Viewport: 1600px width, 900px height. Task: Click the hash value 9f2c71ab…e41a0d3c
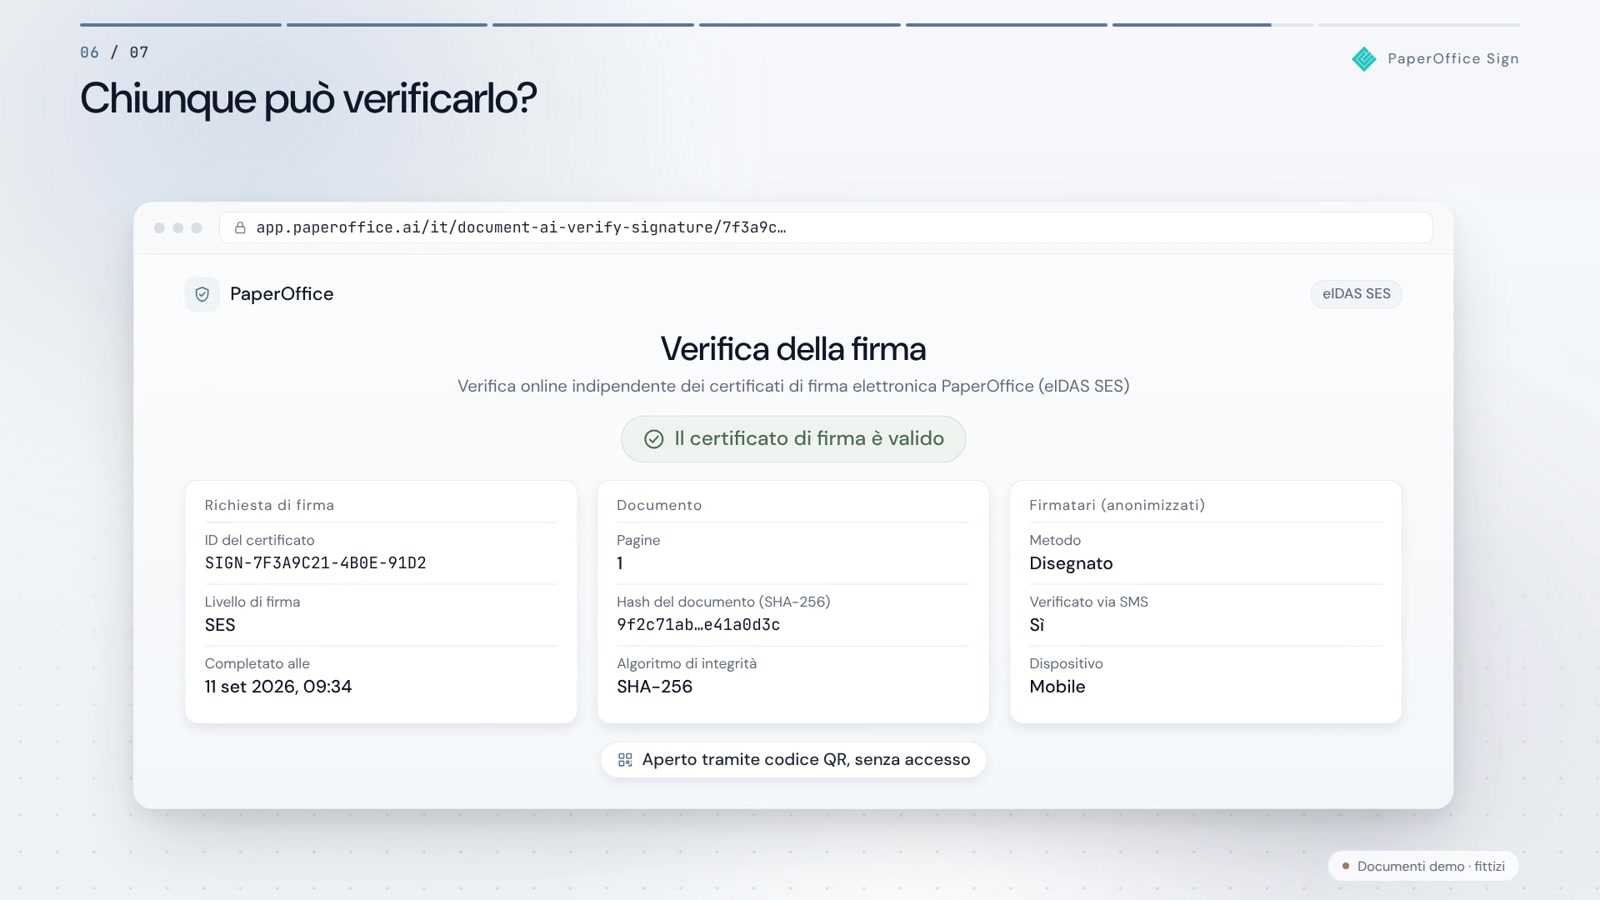point(698,625)
